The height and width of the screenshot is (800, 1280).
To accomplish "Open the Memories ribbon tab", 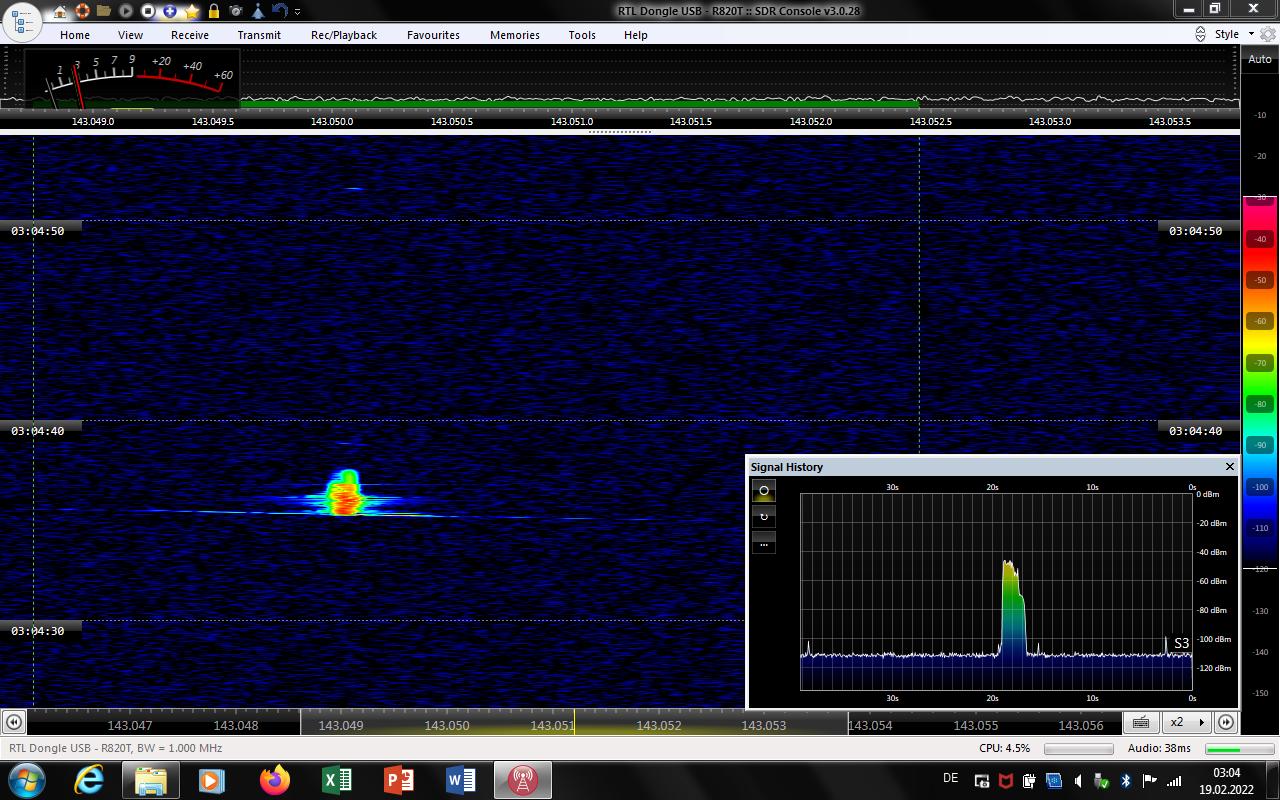I will (x=515, y=35).
